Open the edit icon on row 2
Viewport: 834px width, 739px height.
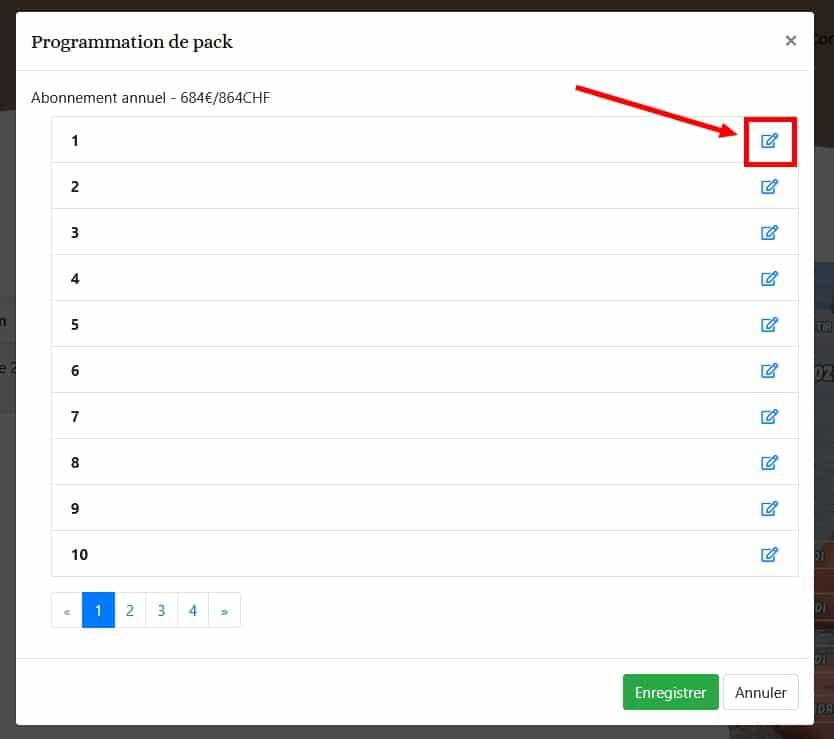click(x=769, y=187)
